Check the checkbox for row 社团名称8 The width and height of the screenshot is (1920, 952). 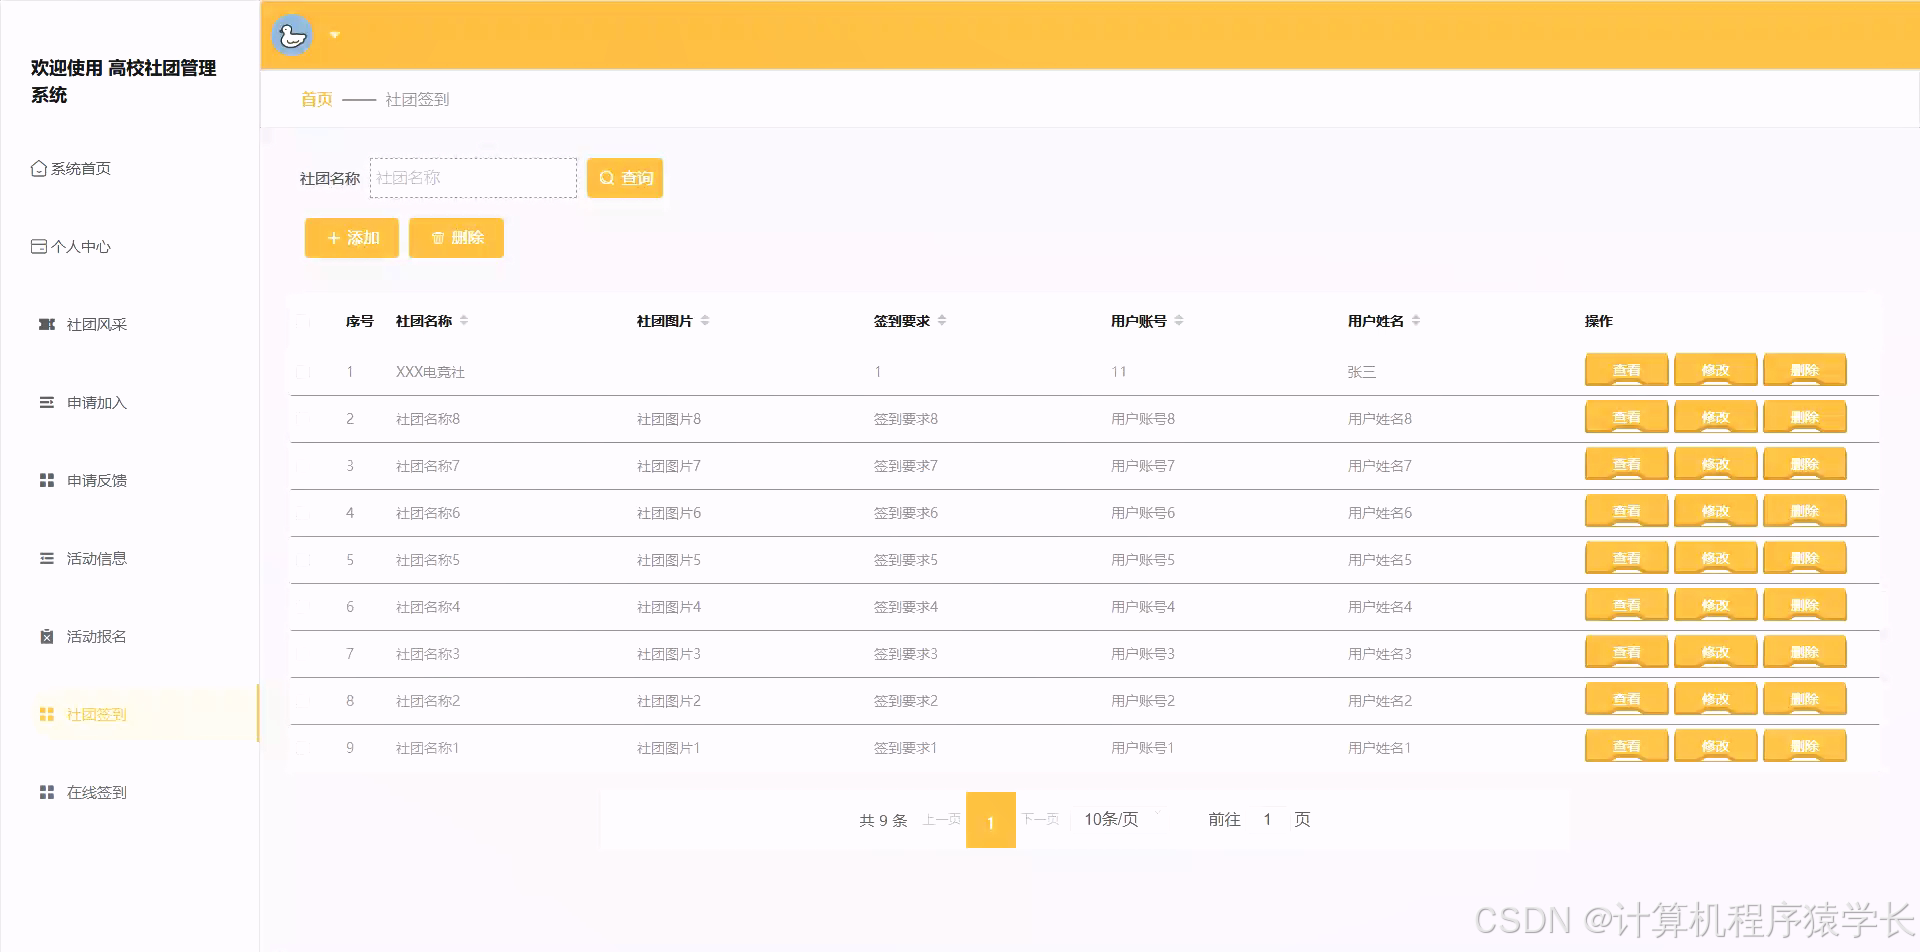point(303,419)
